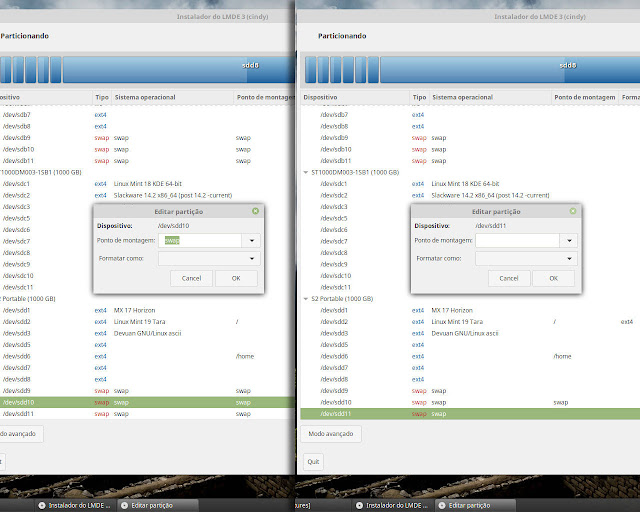This screenshot has width=640, height=512.
Task: Switch to Instalador do LMDE in right taskbar
Action: (x=393, y=505)
